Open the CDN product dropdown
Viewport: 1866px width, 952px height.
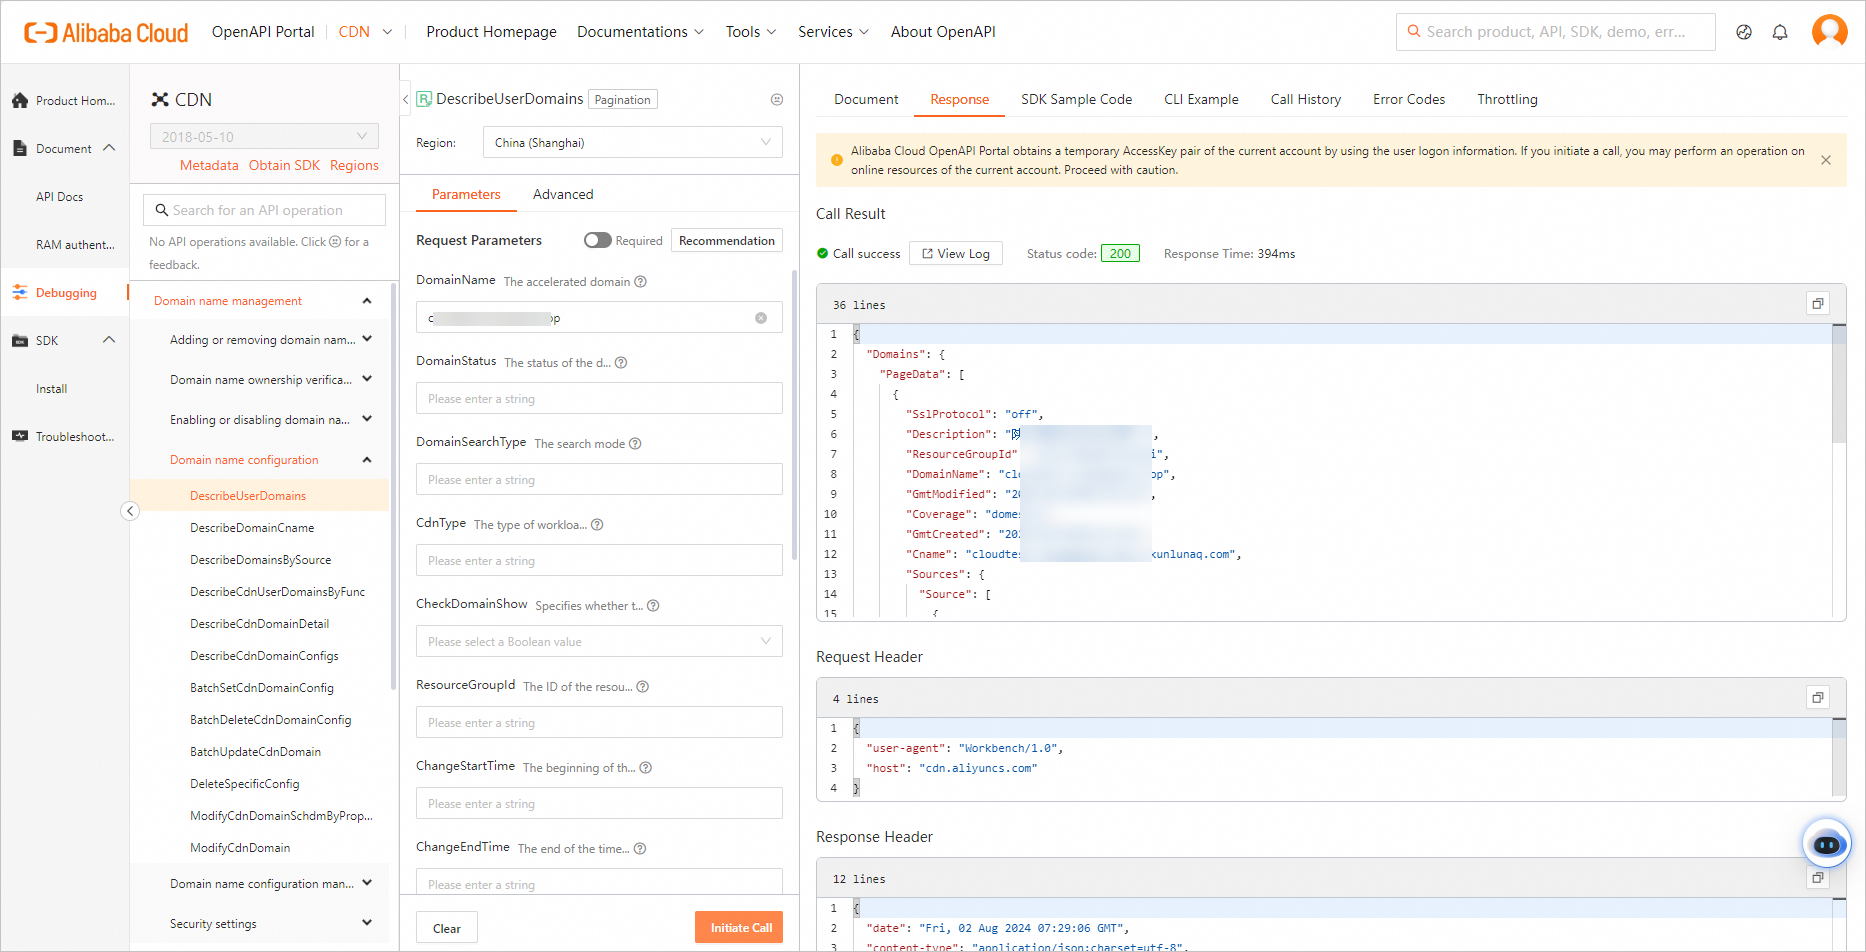click(366, 32)
